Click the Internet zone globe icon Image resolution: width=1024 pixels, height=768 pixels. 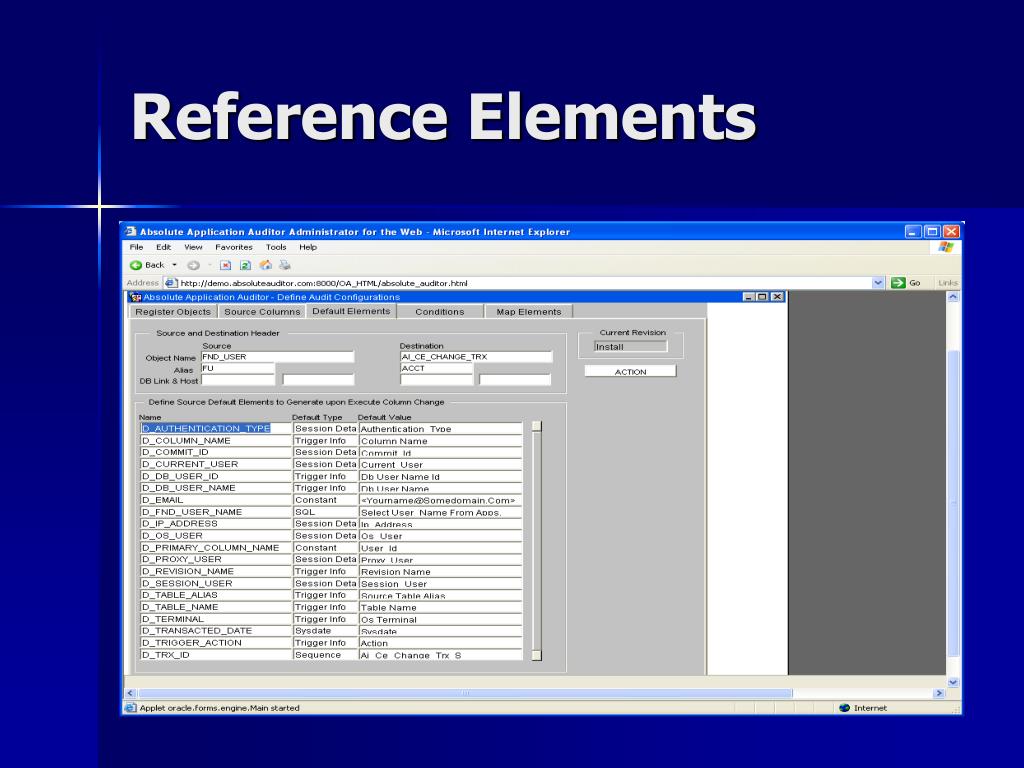[x=844, y=708]
